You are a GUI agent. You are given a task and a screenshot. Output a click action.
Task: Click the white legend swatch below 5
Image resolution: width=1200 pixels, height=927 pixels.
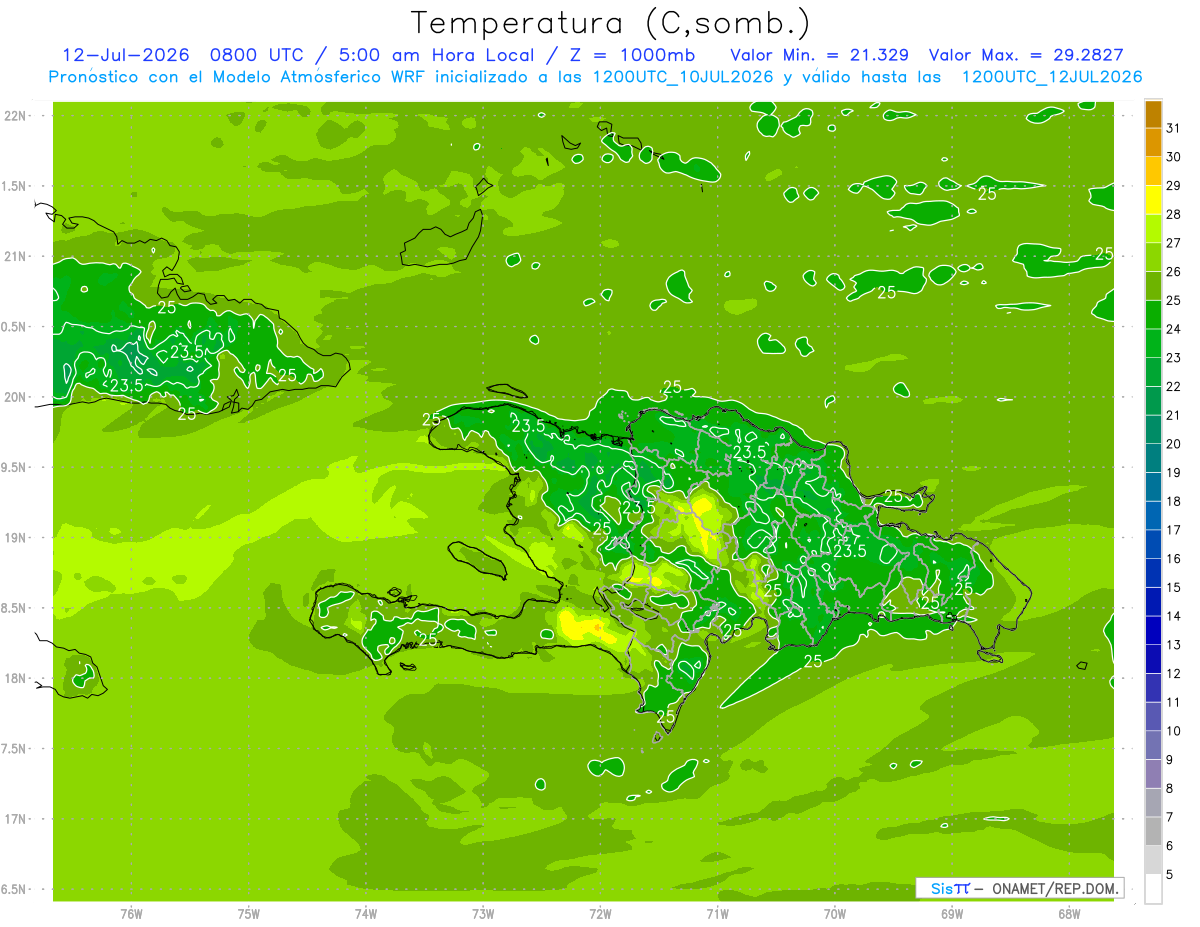tap(1153, 889)
